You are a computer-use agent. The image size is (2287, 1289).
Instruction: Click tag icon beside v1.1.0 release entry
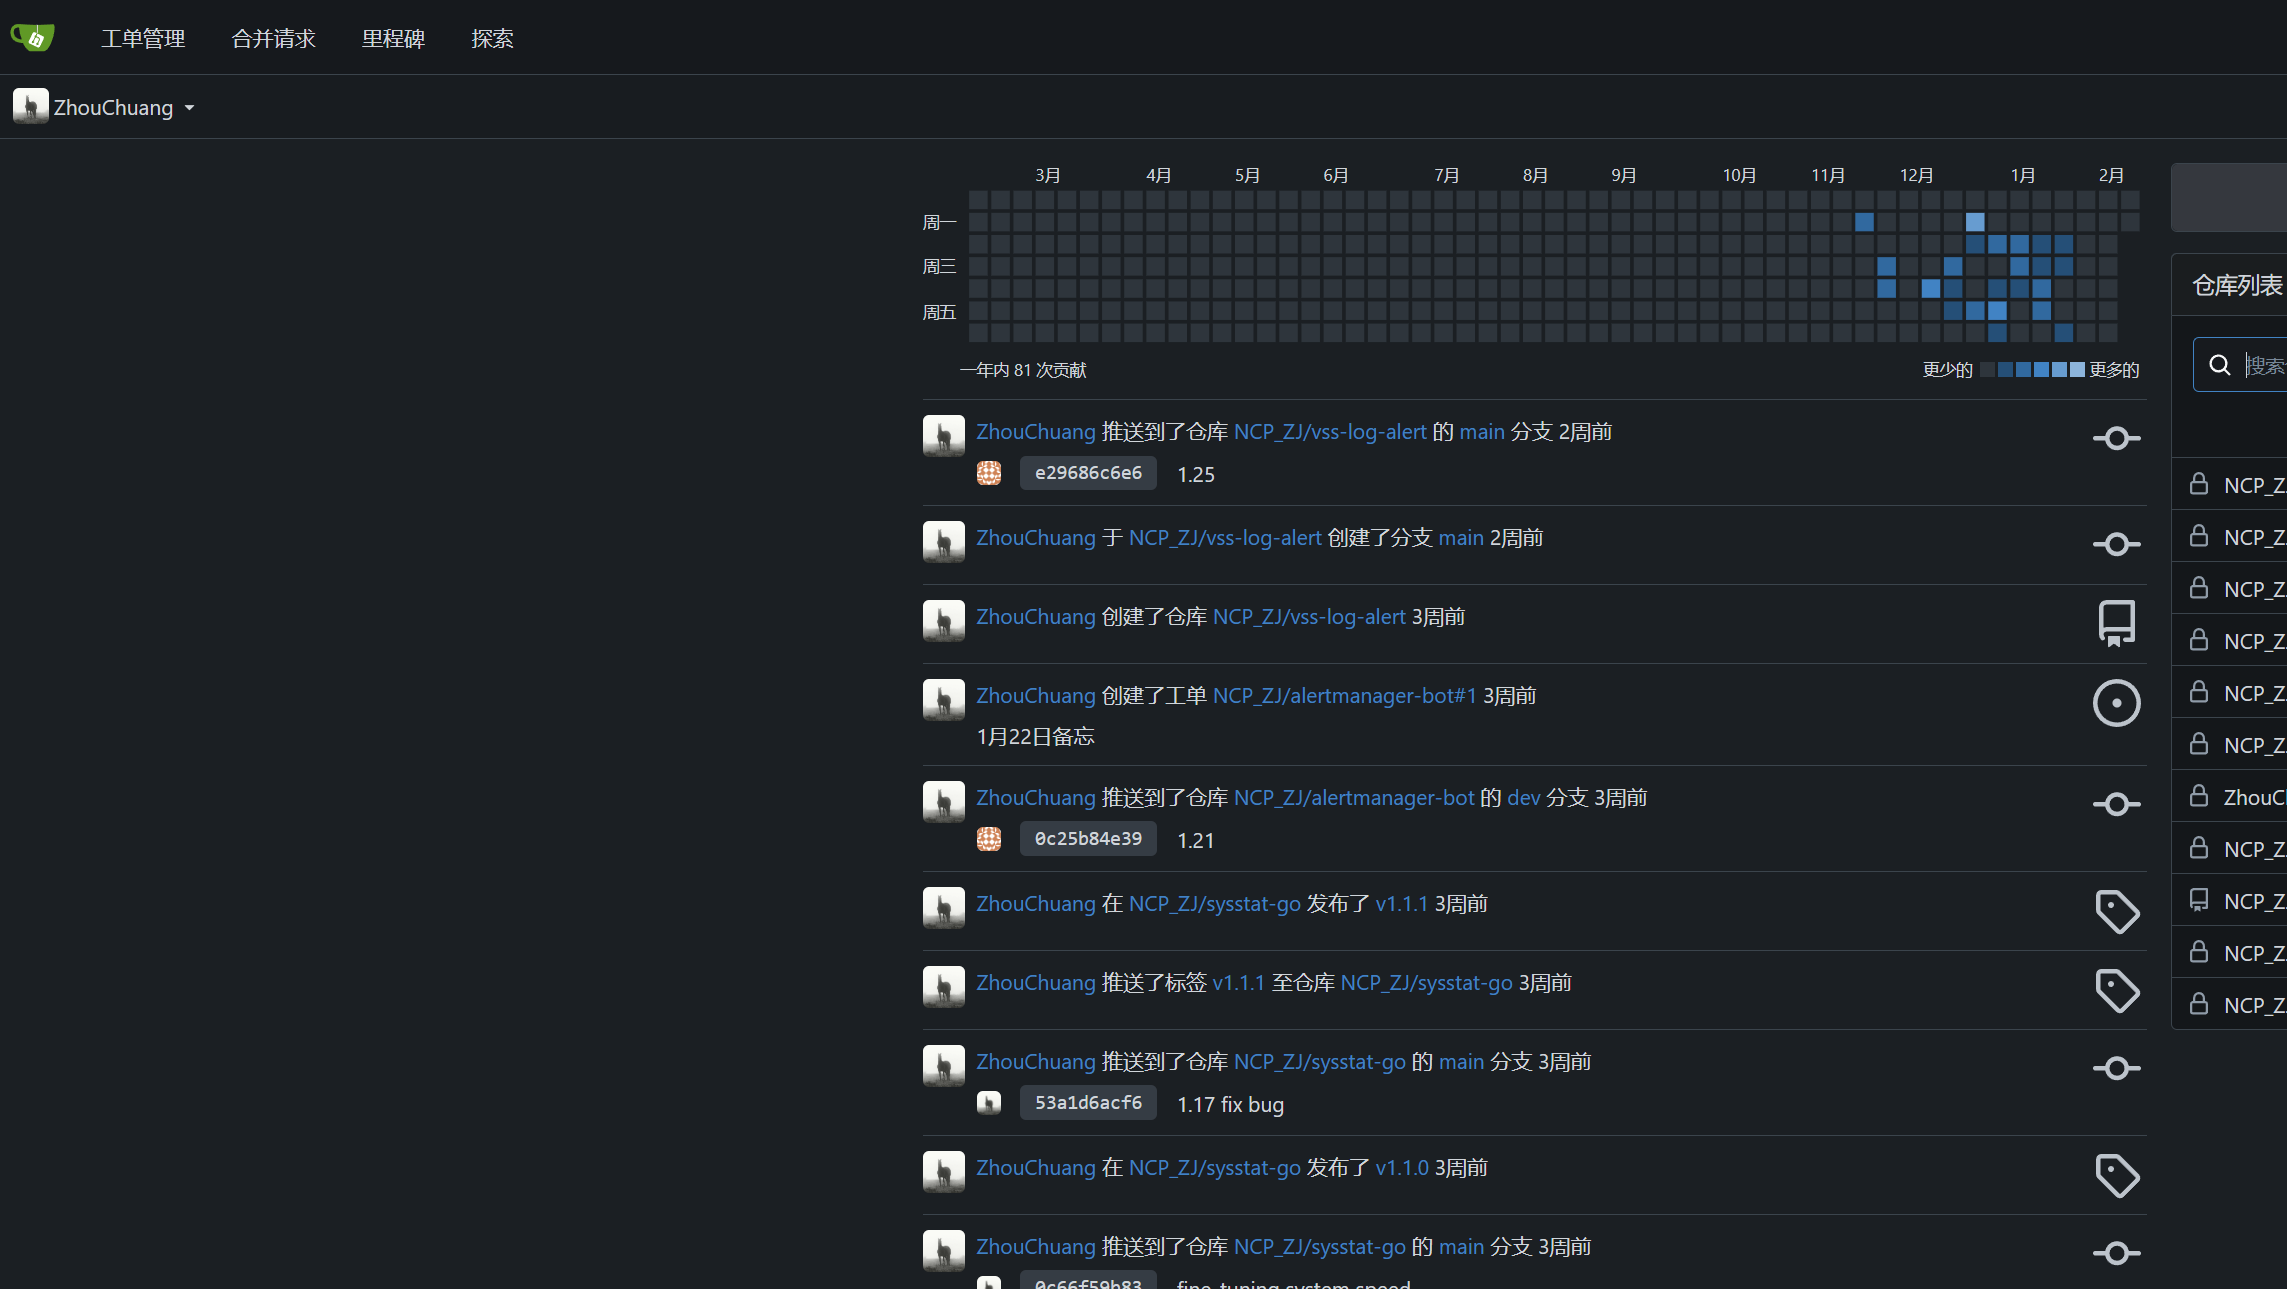click(x=2116, y=1175)
